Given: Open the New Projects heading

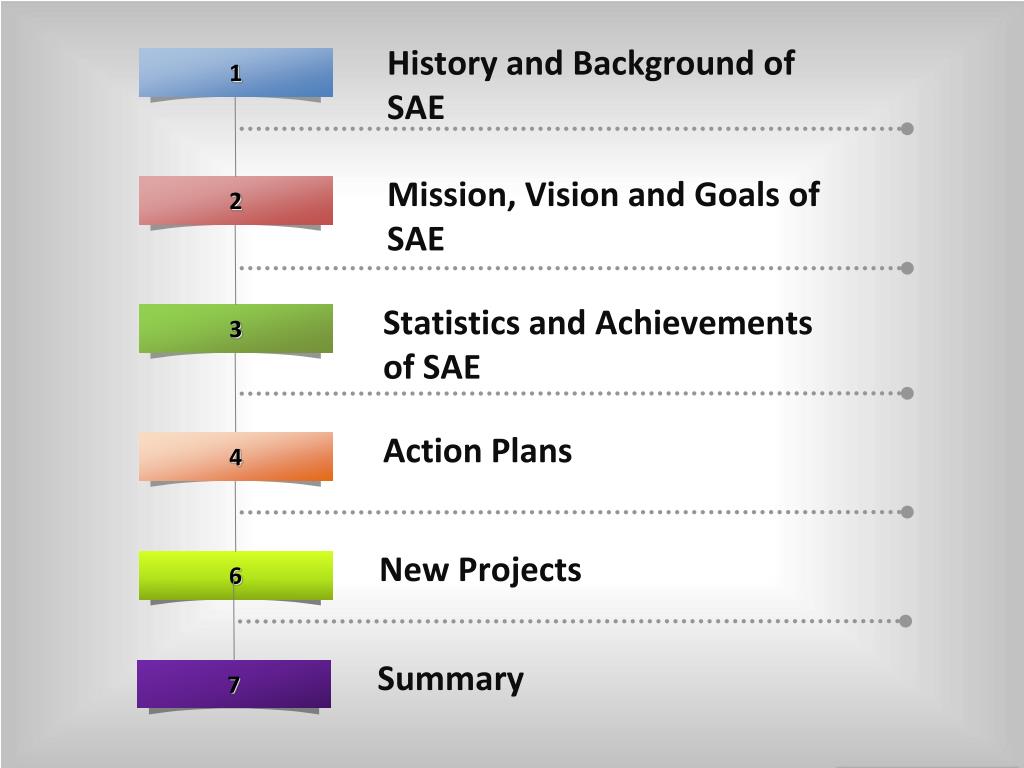Looking at the screenshot, I should pyautogui.click(x=480, y=569).
